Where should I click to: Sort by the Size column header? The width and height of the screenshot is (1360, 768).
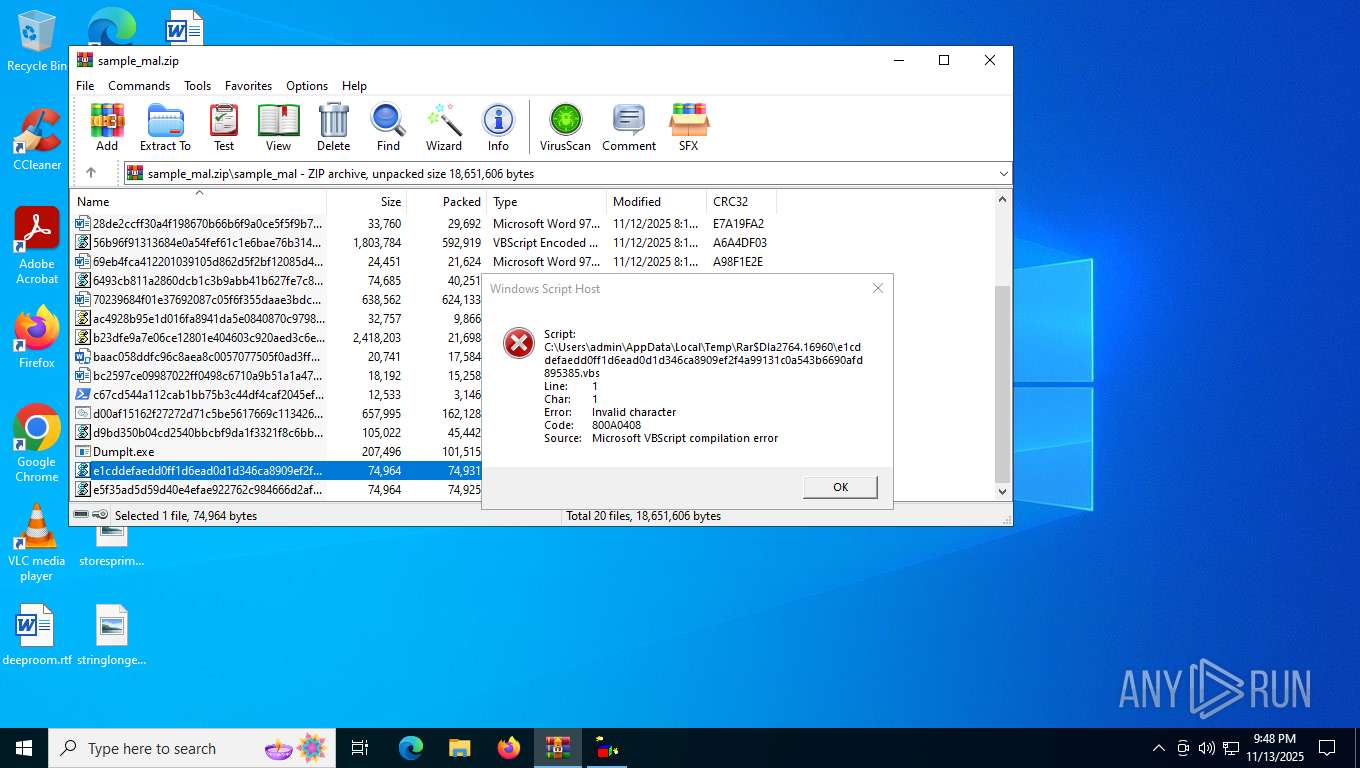point(366,202)
